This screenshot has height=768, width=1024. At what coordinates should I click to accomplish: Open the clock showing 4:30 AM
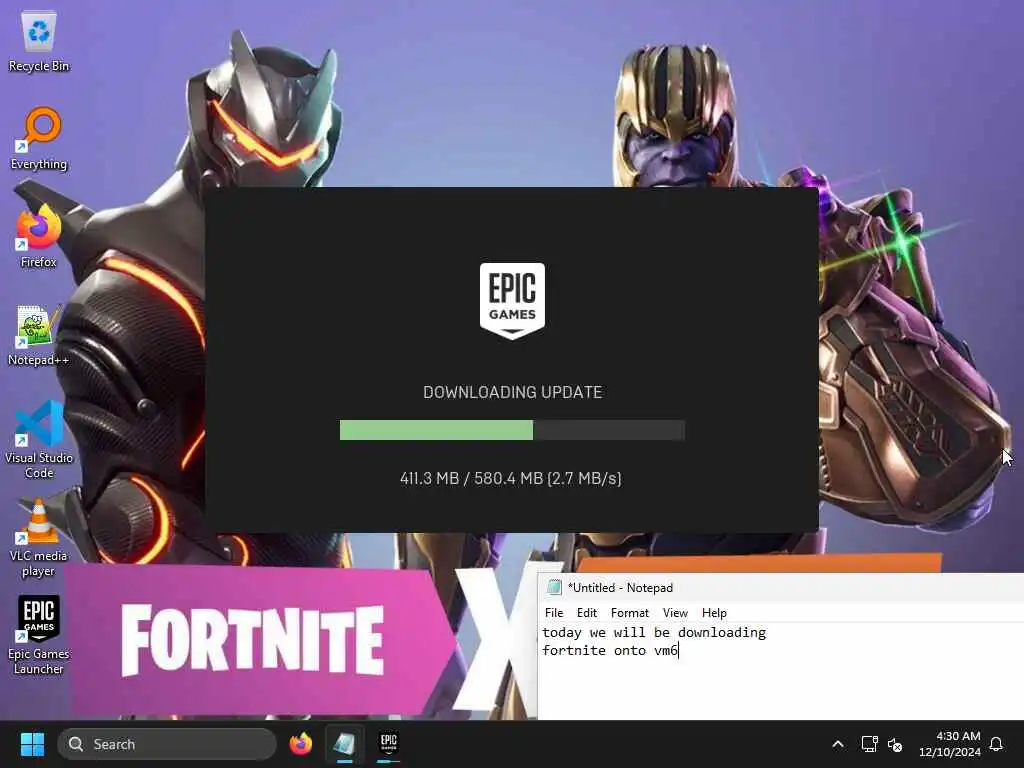coord(950,744)
